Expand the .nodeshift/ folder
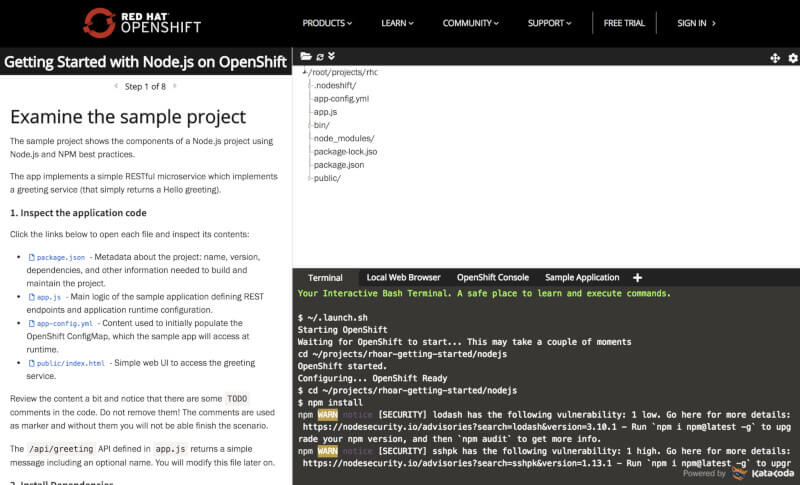Viewport: 800px width, 485px height. click(335, 85)
